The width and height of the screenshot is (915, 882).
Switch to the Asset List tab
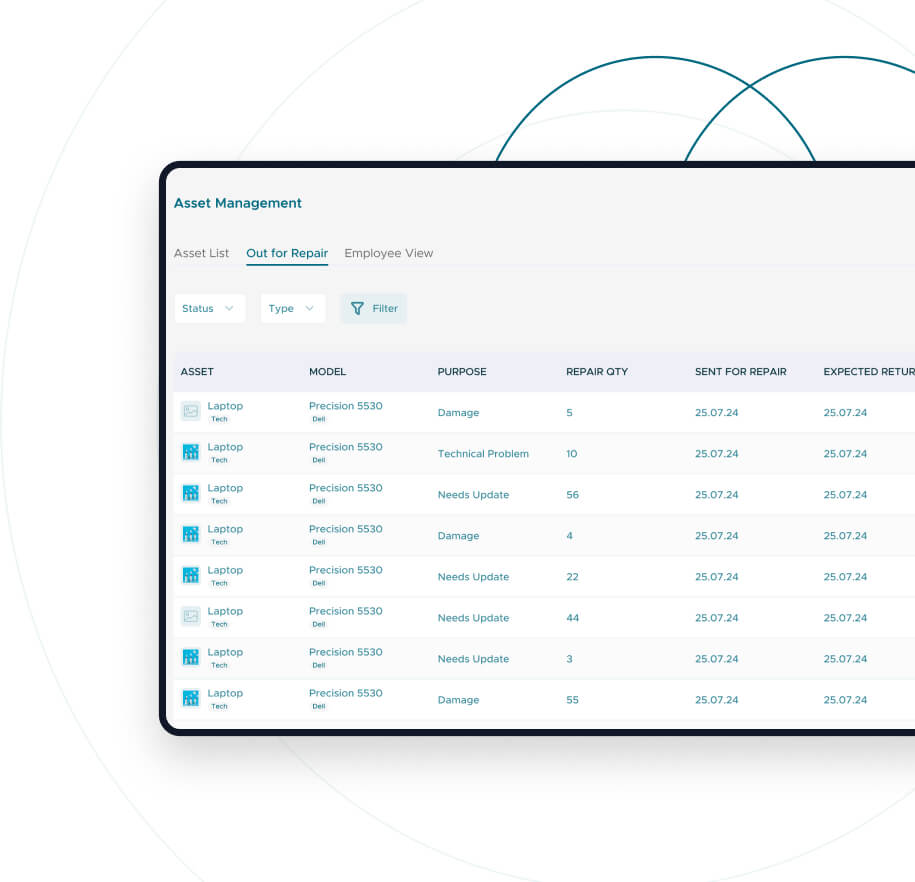click(201, 253)
